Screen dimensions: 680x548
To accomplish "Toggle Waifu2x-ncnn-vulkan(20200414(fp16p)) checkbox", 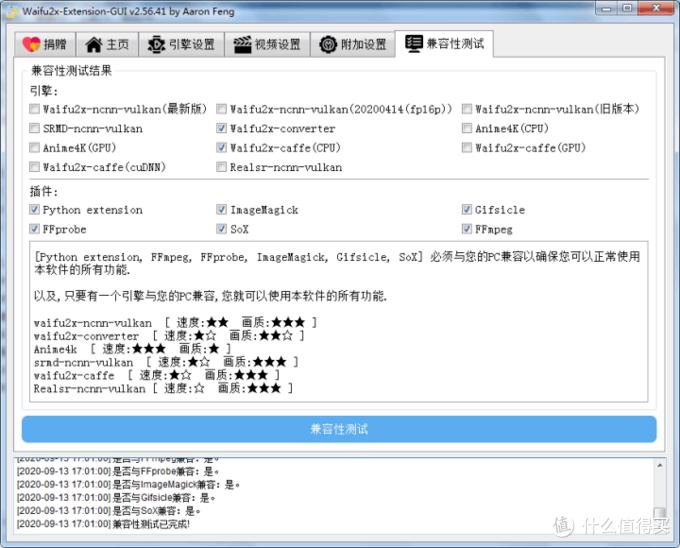I will [221, 109].
